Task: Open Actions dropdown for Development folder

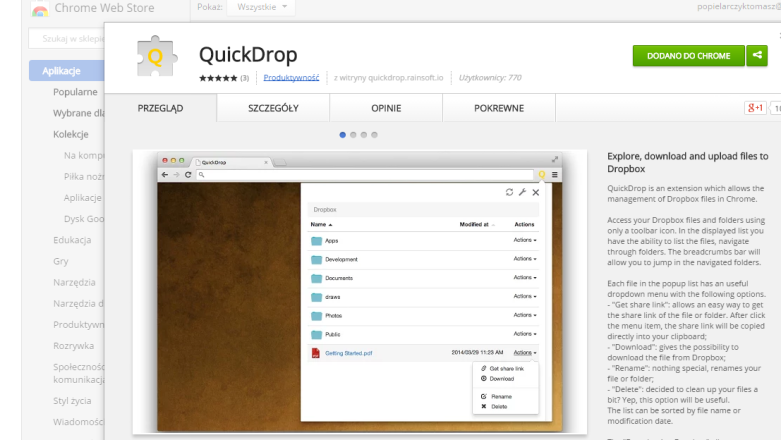Action: click(525, 259)
